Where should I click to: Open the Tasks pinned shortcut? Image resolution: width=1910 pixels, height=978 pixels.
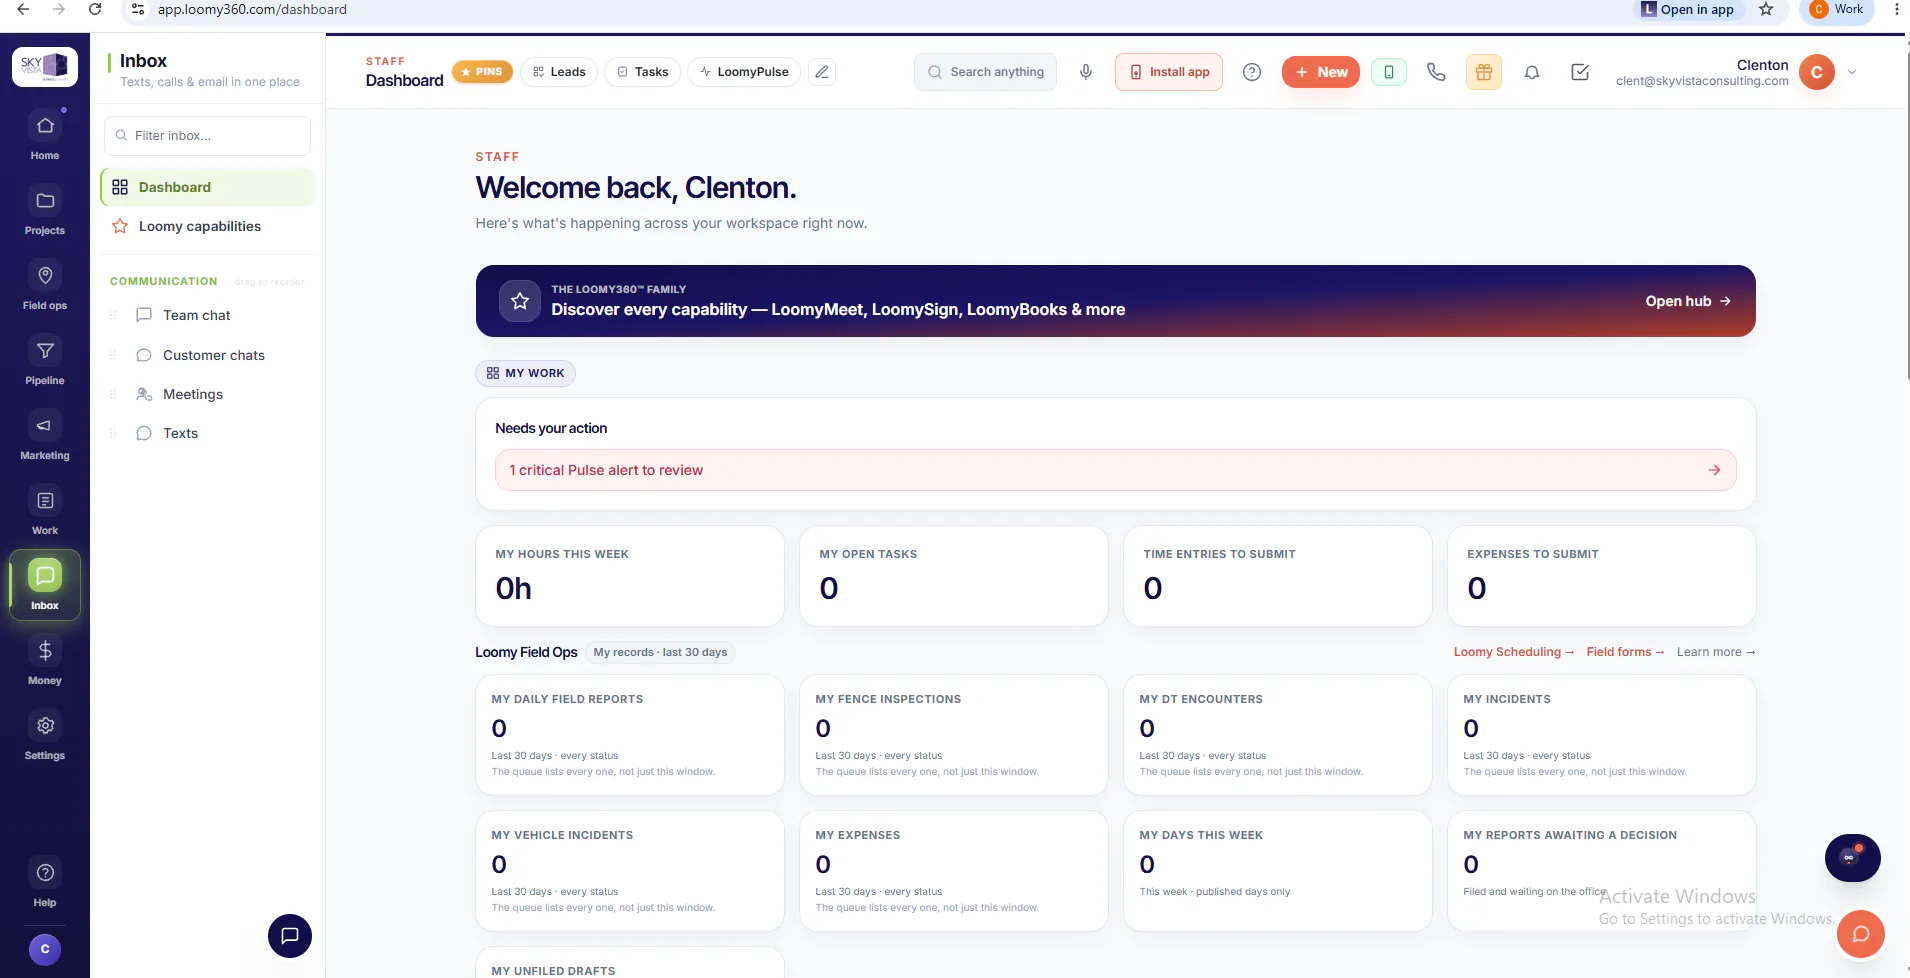pos(642,72)
